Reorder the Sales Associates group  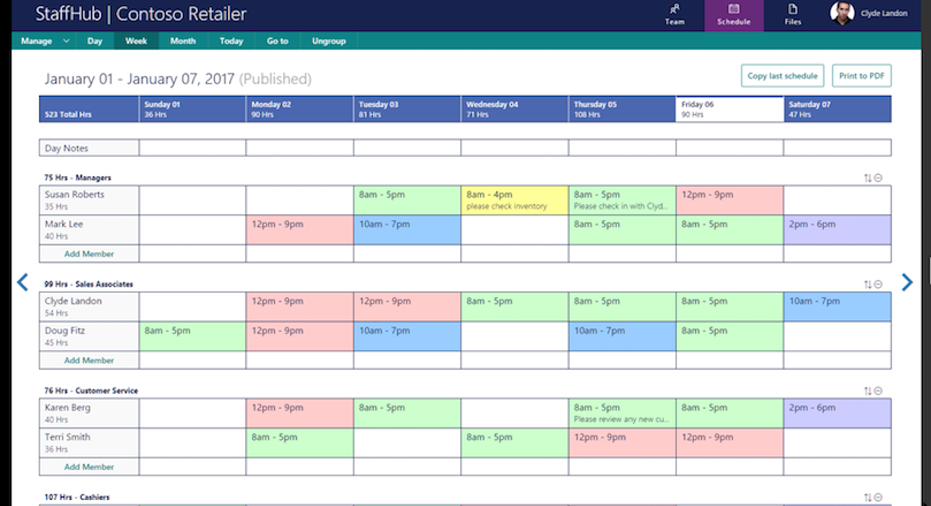[867, 284]
